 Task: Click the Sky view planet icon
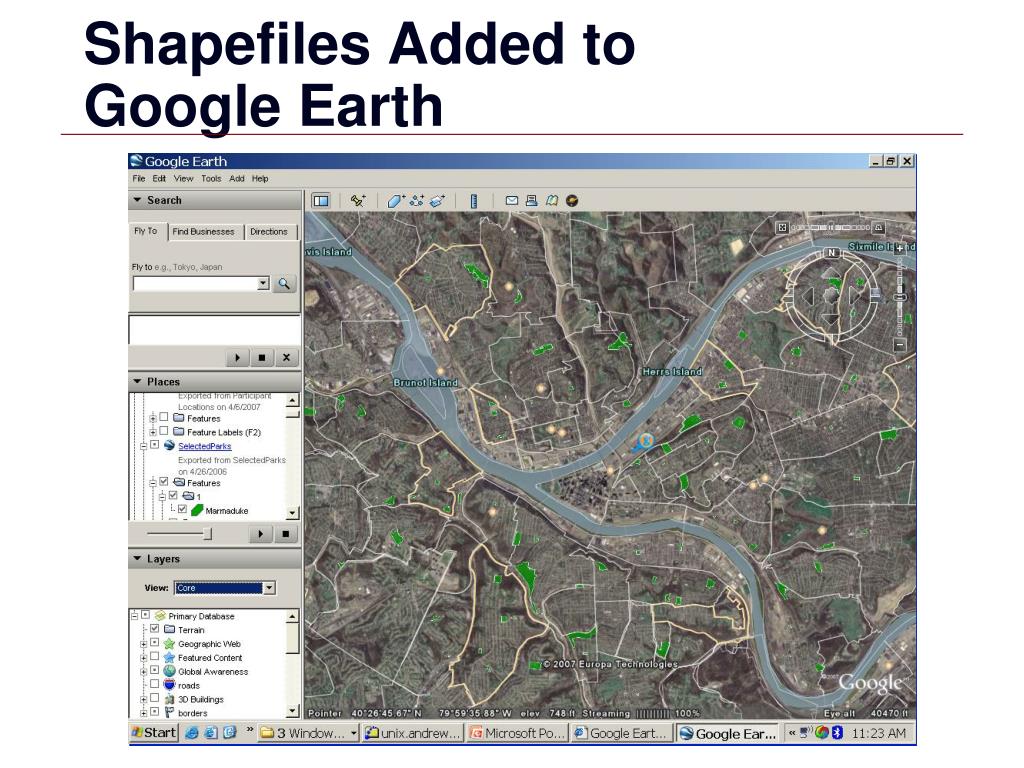[x=572, y=200]
